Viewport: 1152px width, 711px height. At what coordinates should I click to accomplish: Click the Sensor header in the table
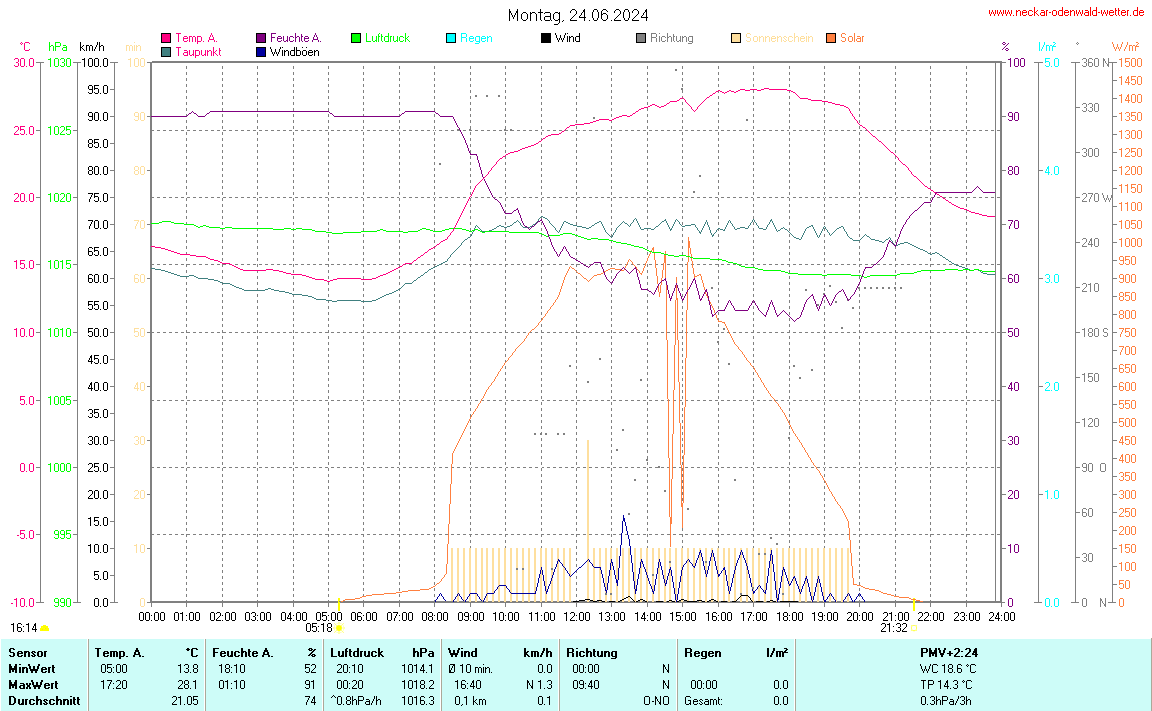(x=27, y=652)
